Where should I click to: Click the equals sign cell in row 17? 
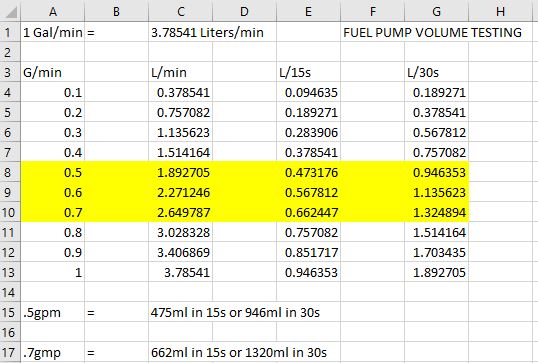click(x=116, y=352)
